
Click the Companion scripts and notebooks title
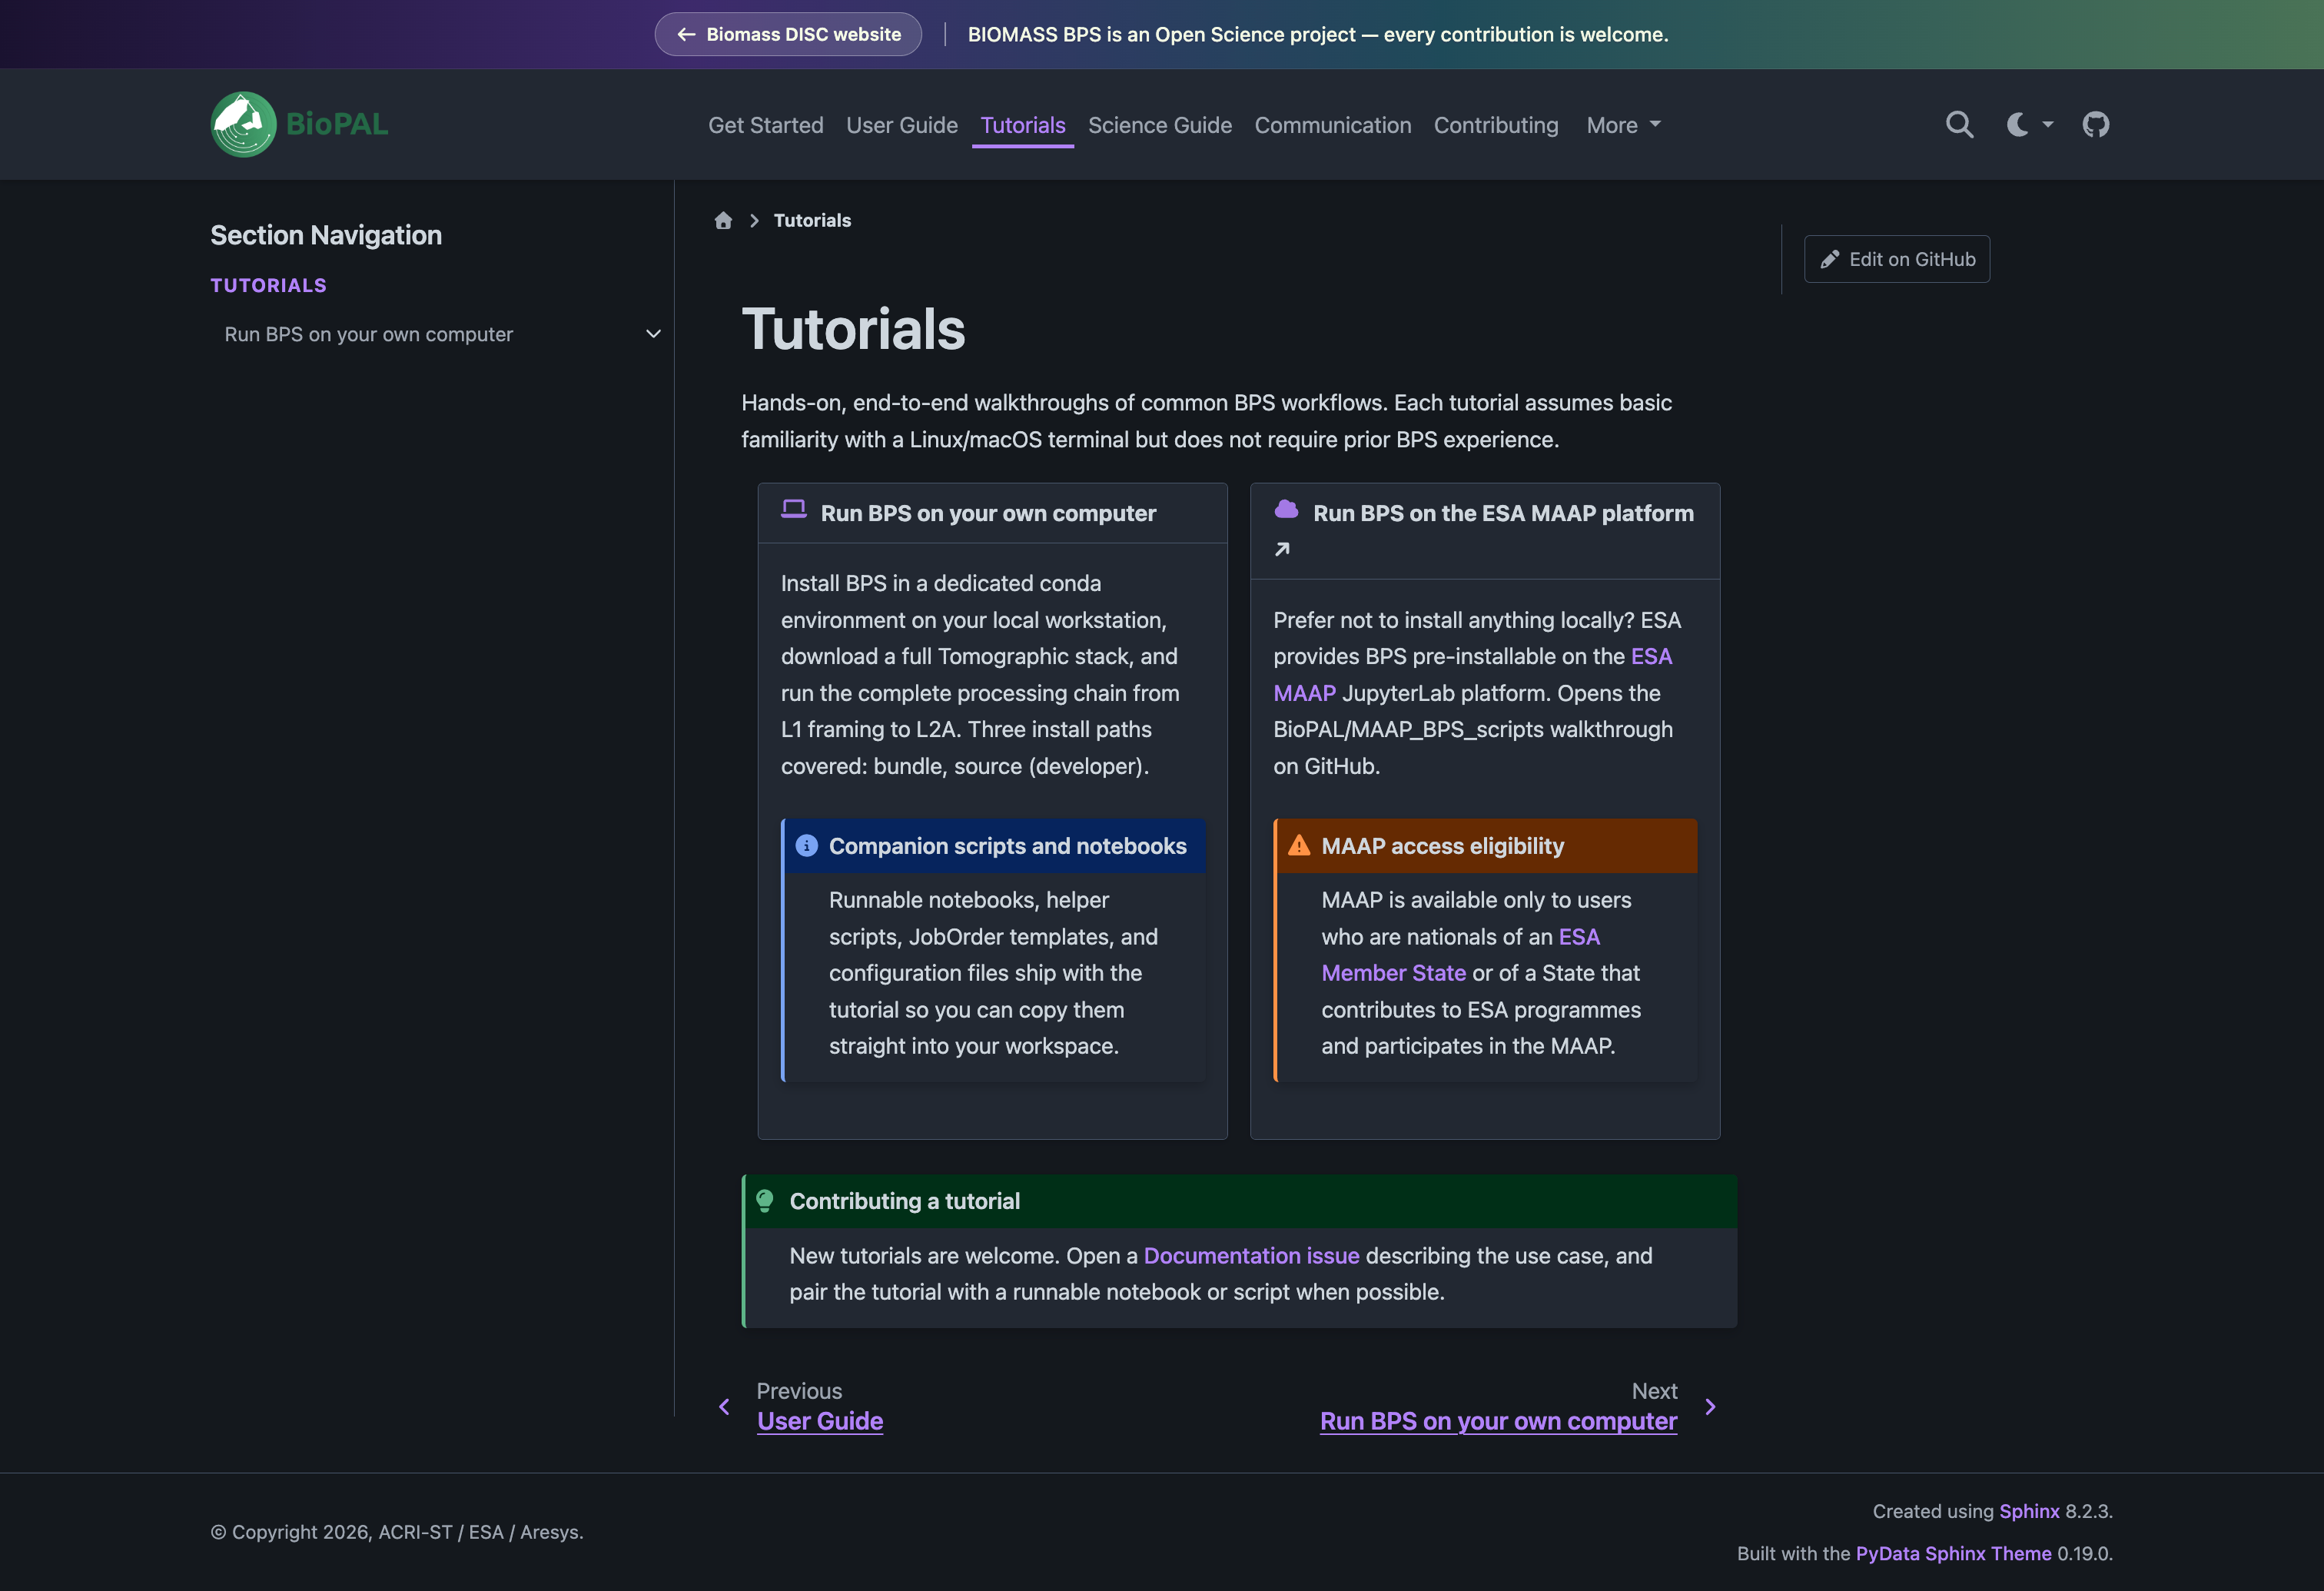coord(1007,846)
